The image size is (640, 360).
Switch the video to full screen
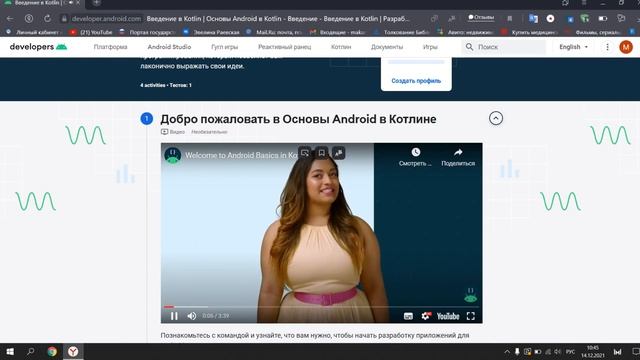tap(471, 316)
